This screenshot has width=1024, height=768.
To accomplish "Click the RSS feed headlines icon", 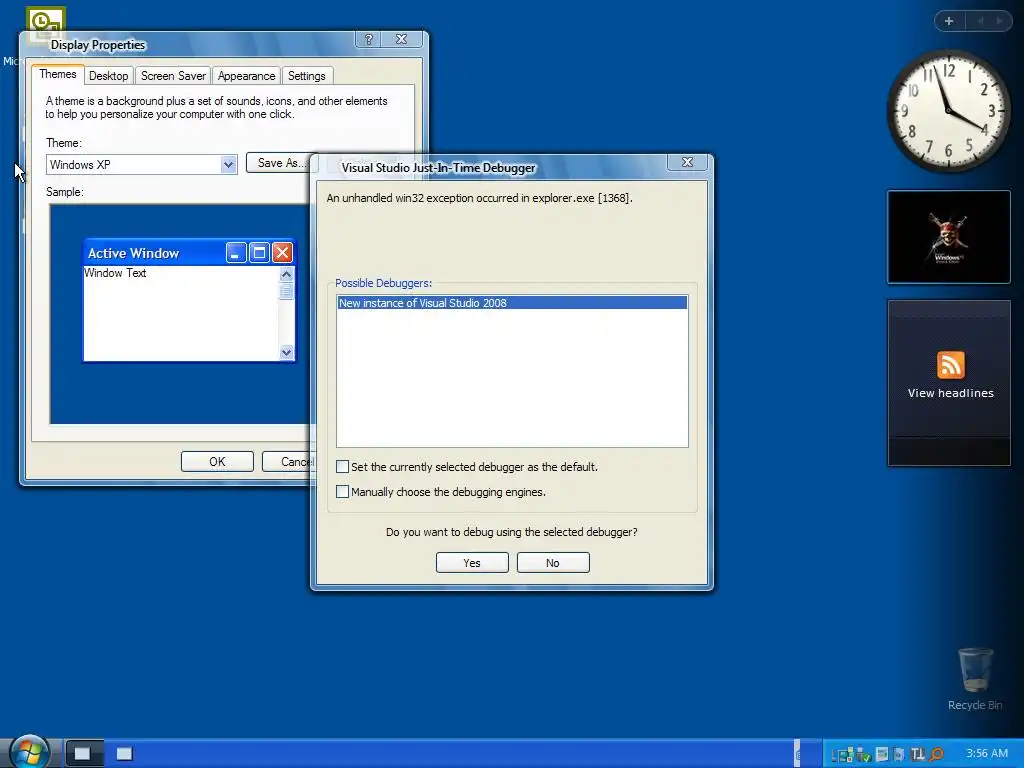I will point(950,365).
